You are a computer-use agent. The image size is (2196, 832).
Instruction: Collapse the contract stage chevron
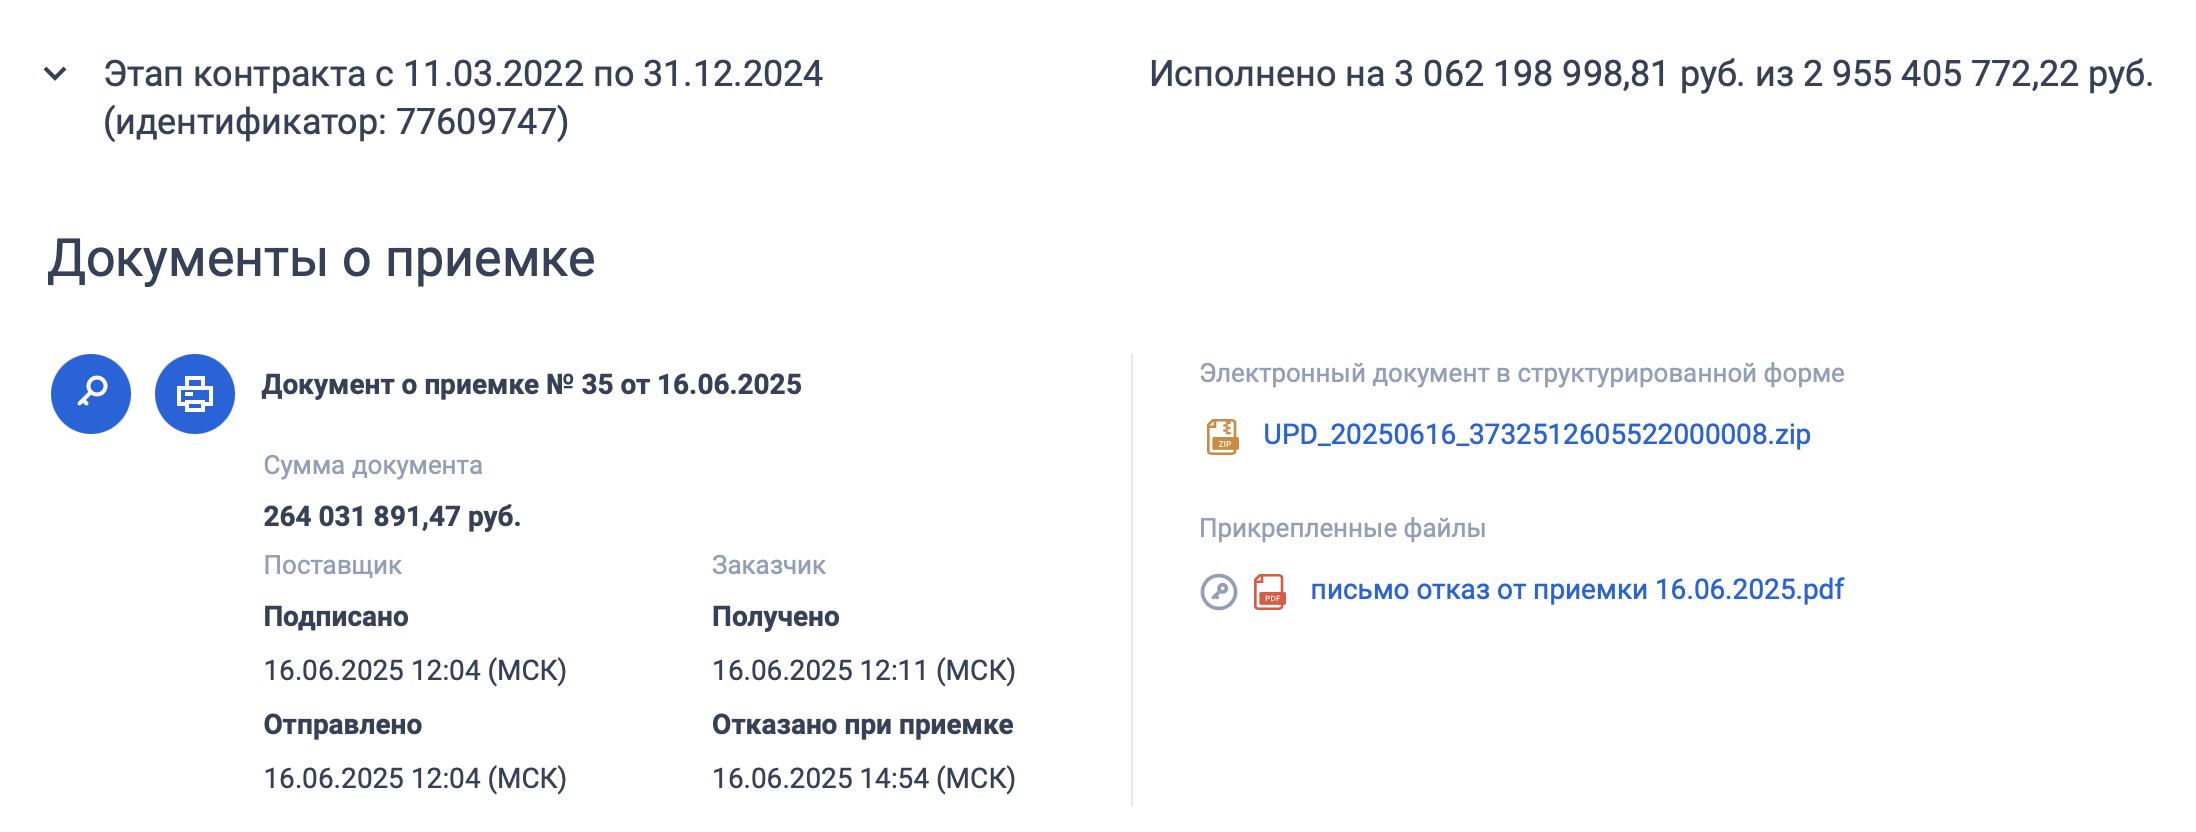[x=56, y=74]
